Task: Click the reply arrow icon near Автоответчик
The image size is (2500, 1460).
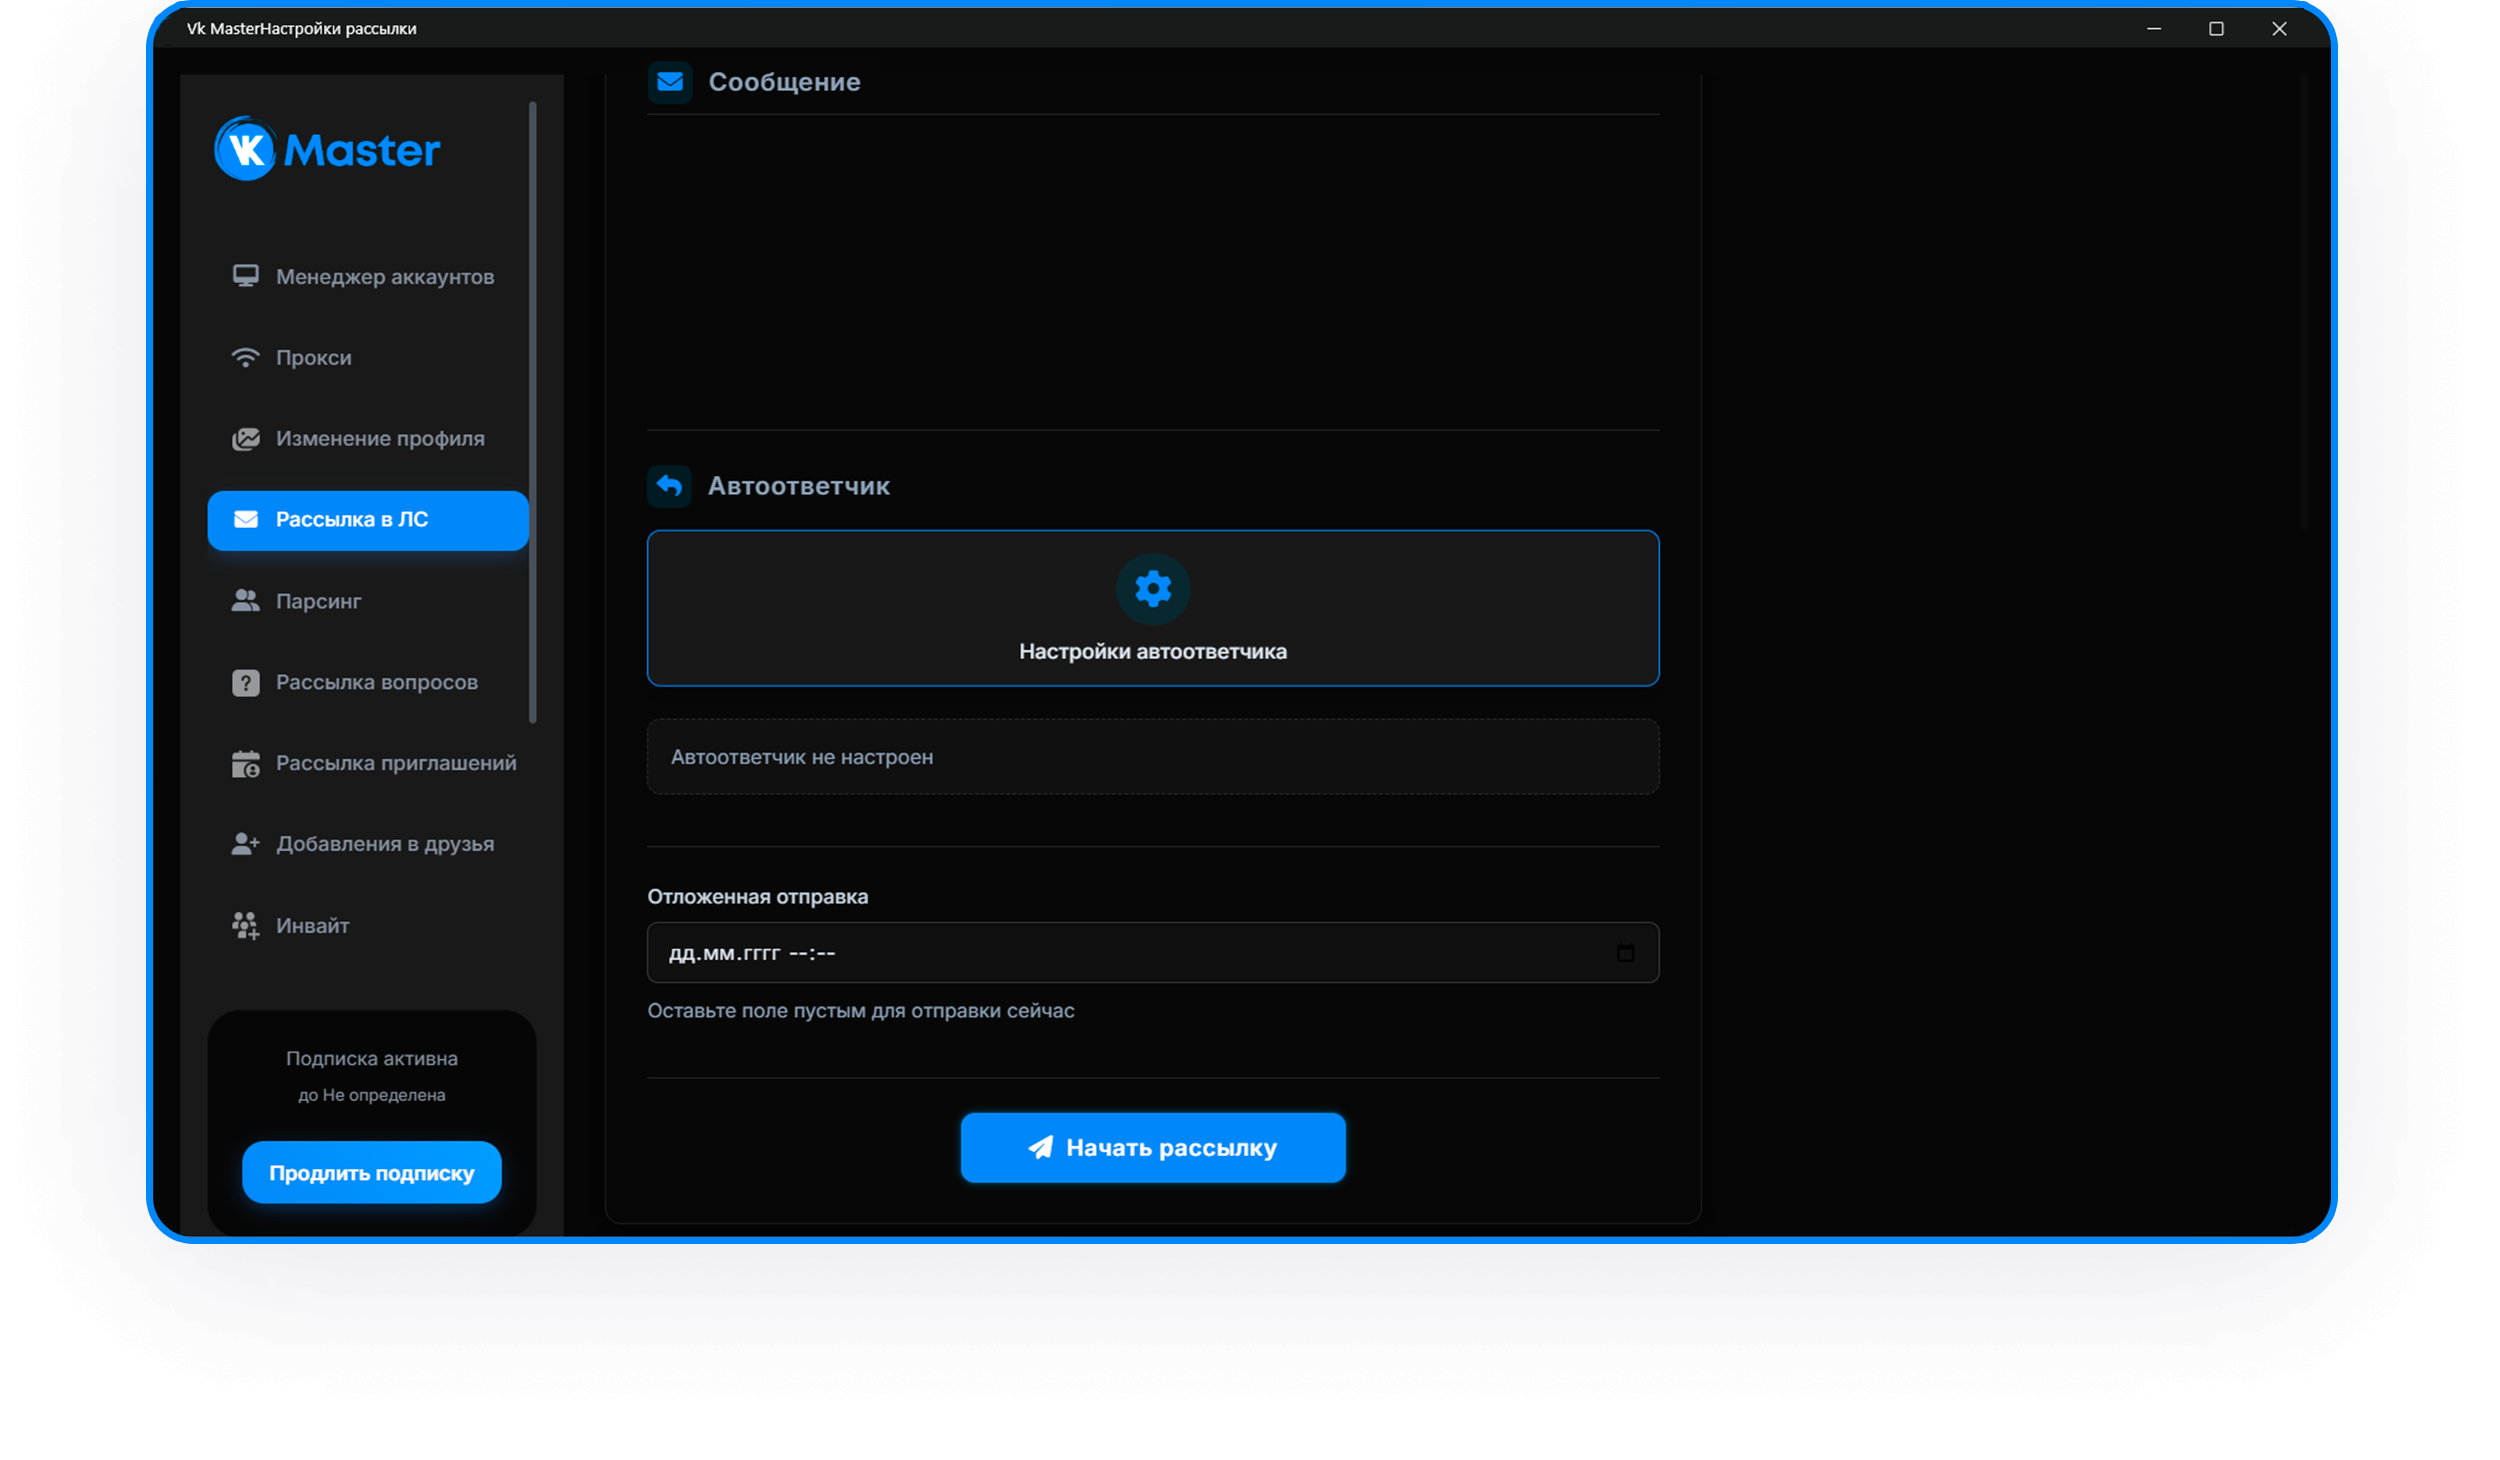Action: (669, 486)
